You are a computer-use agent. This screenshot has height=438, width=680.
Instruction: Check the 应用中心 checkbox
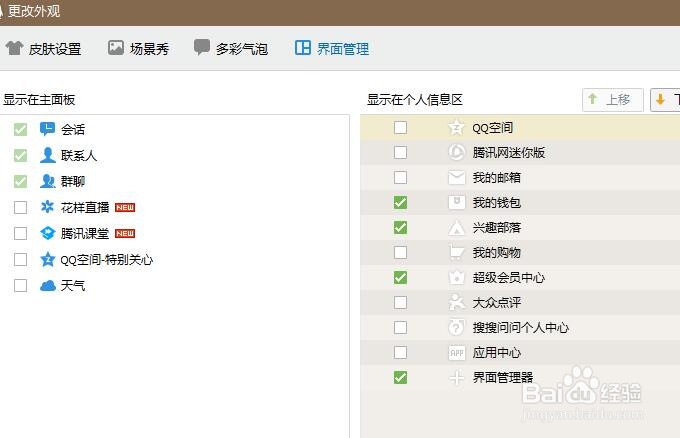400,352
